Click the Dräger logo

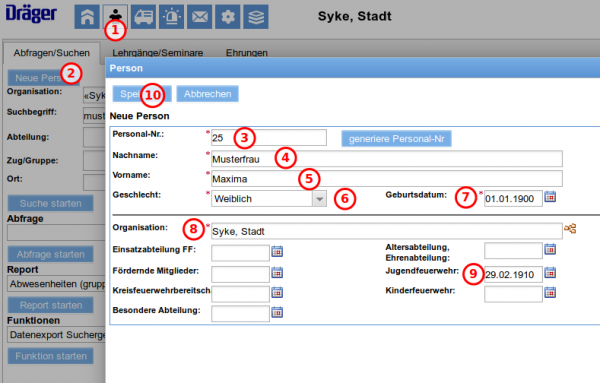(31, 14)
